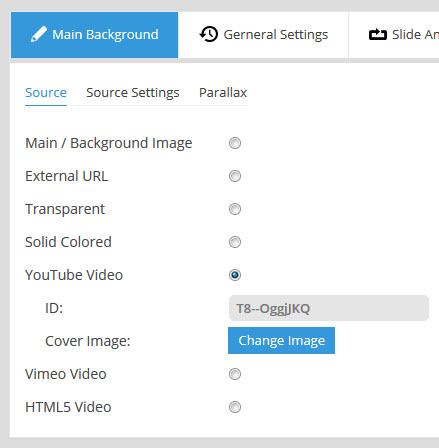Open the Parallax sub-tab

[x=223, y=93]
